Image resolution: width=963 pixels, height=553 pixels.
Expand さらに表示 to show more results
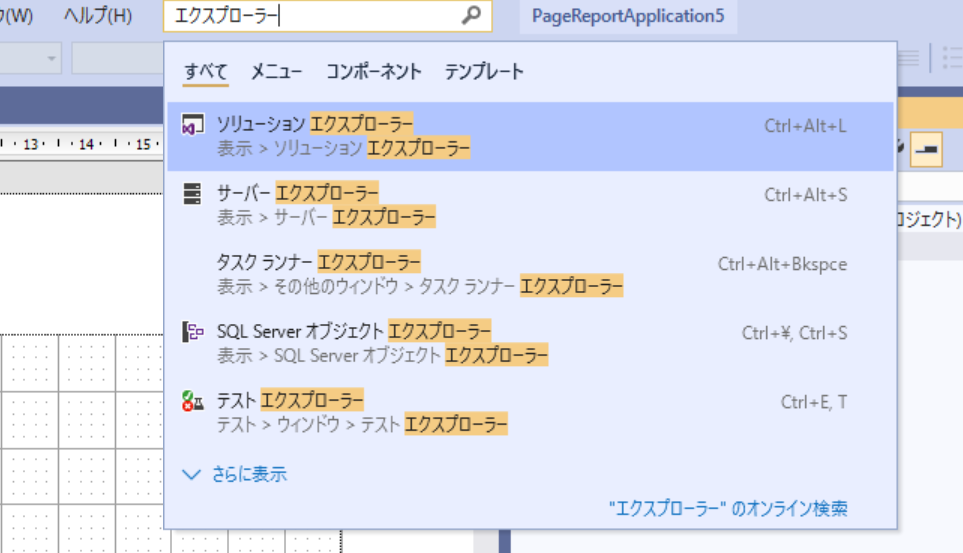(235, 474)
